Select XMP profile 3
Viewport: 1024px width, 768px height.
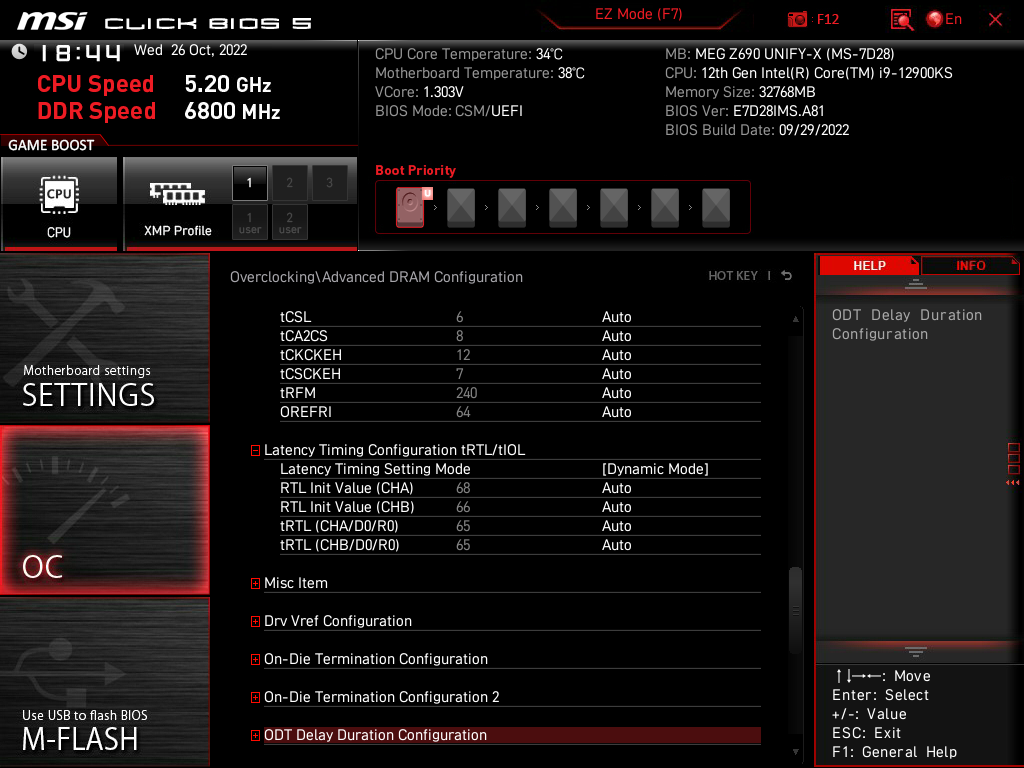[329, 183]
